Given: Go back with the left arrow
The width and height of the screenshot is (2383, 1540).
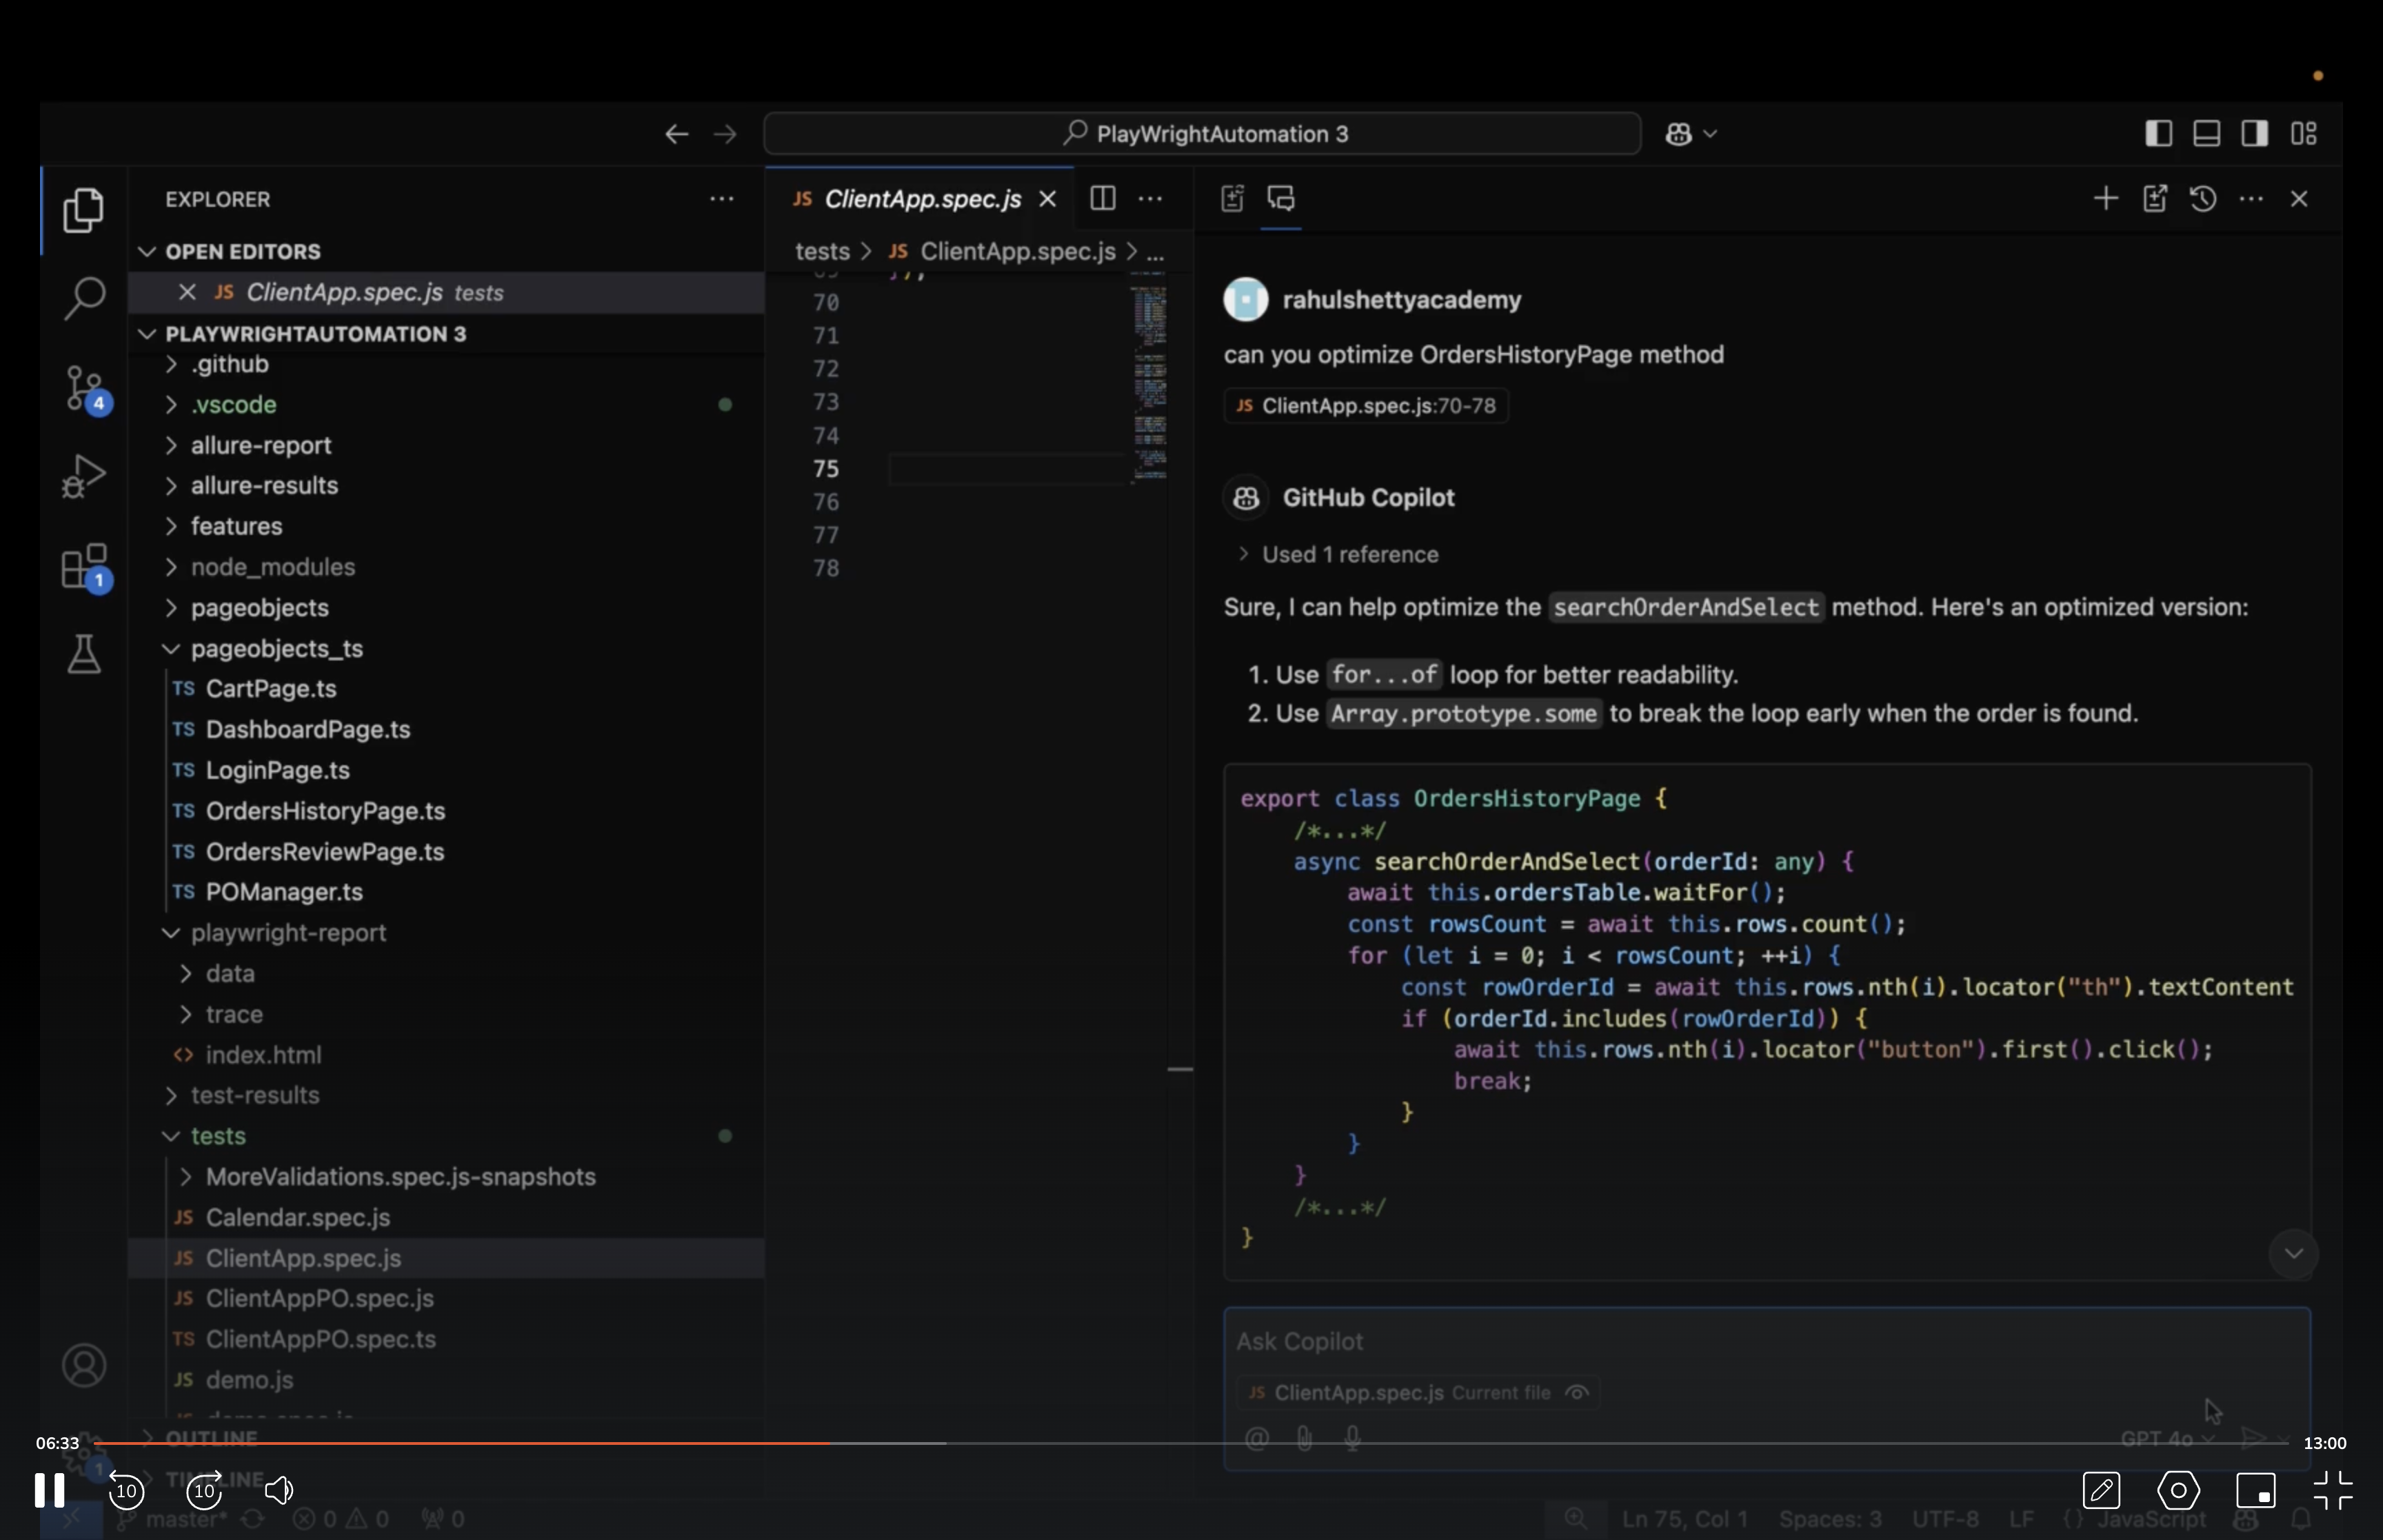Looking at the screenshot, I should pyautogui.click(x=677, y=134).
